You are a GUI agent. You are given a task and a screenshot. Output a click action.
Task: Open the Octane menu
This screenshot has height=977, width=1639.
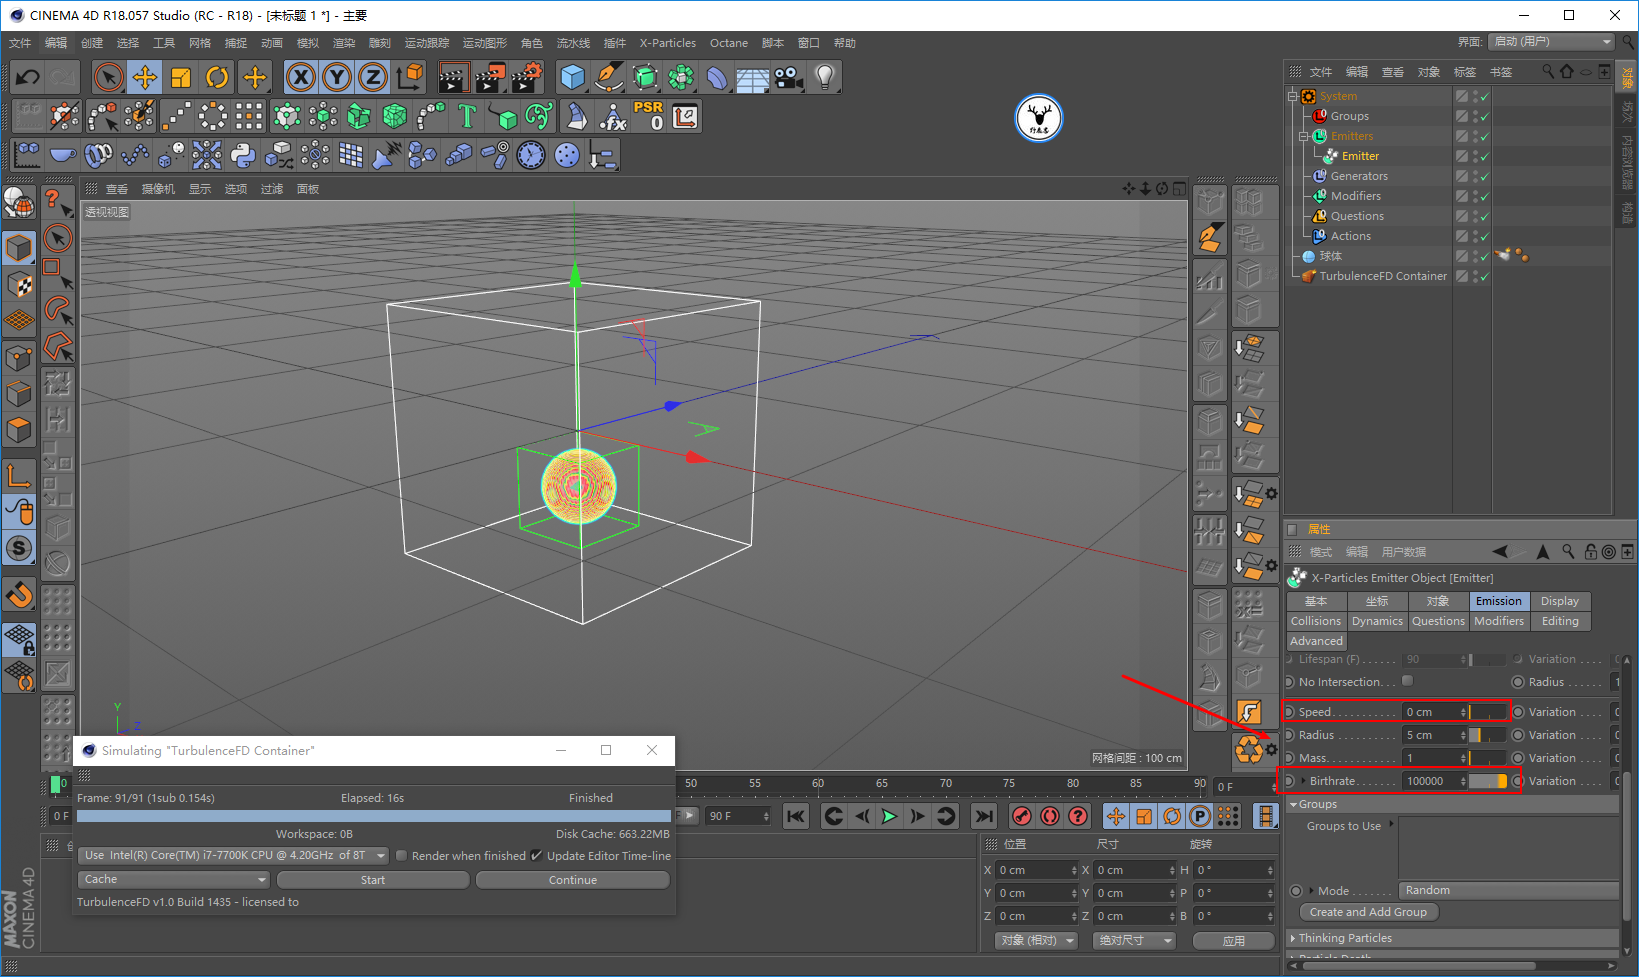(729, 43)
